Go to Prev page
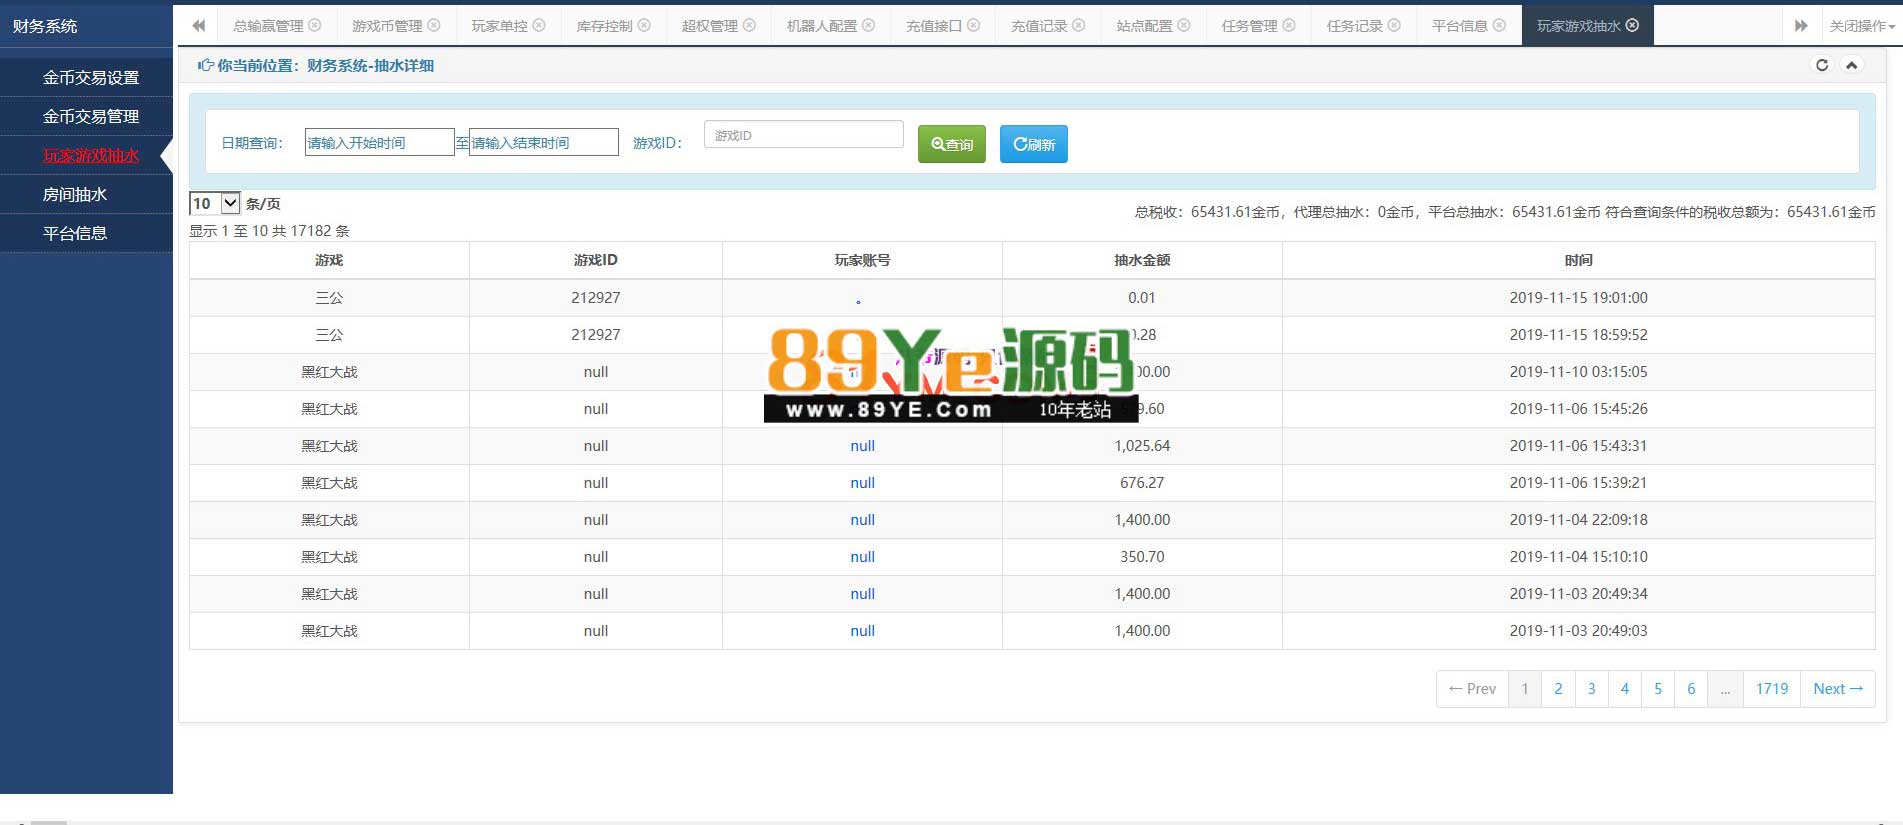The image size is (1903, 825). (x=1472, y=689)
